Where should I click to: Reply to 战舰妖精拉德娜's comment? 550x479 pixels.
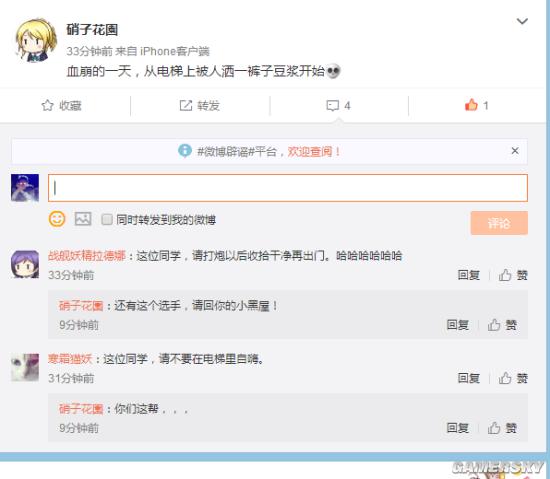pyautogui.click(x=469, y=275)
